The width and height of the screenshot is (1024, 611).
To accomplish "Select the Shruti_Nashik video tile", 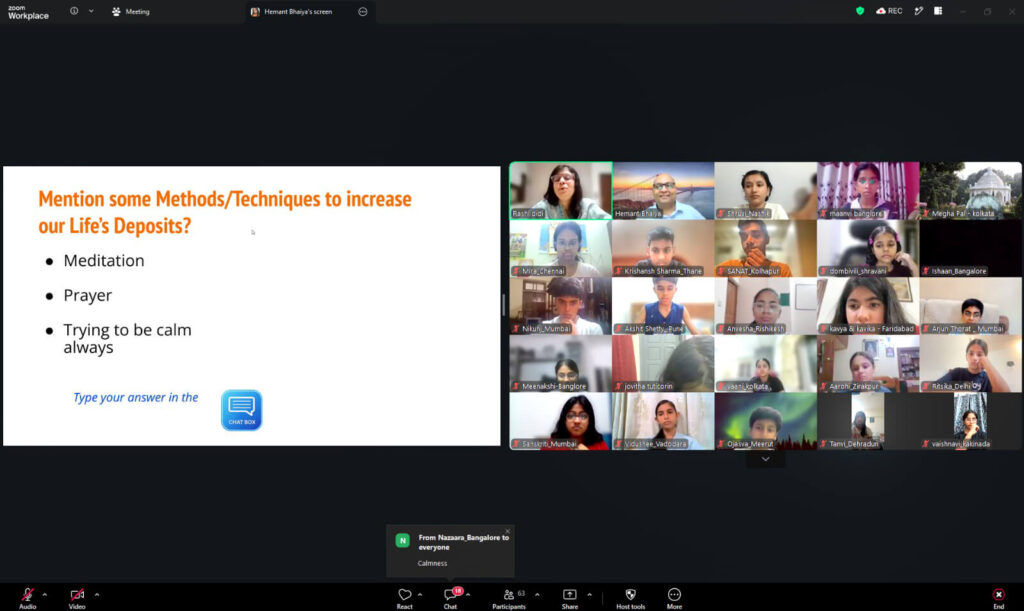I will (765, 191).
